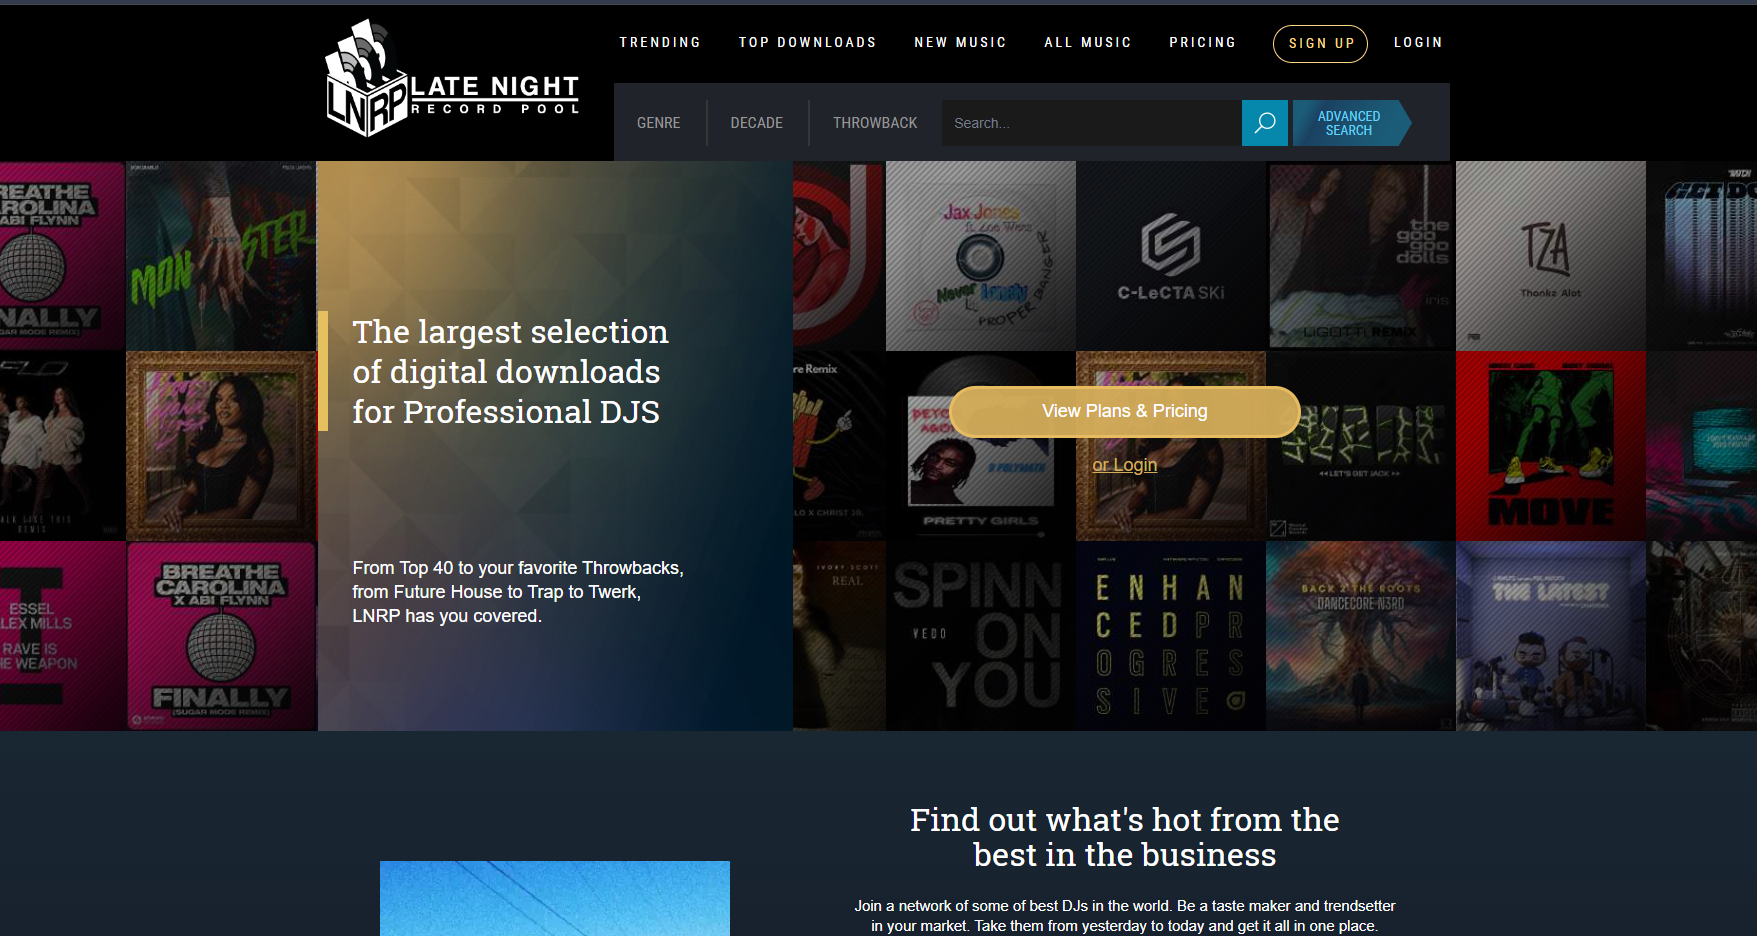
Task: Follow the 'or Login' link
Action: click(x=1125, y=465)
